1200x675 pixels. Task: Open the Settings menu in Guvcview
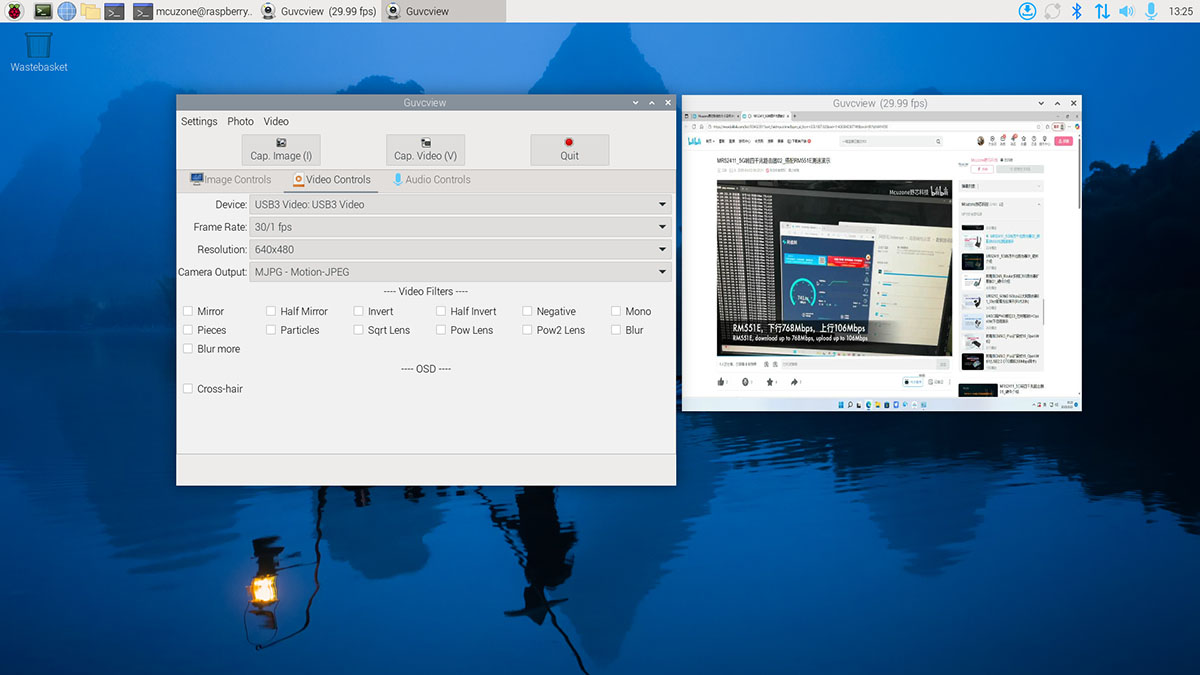pos(199,121)
